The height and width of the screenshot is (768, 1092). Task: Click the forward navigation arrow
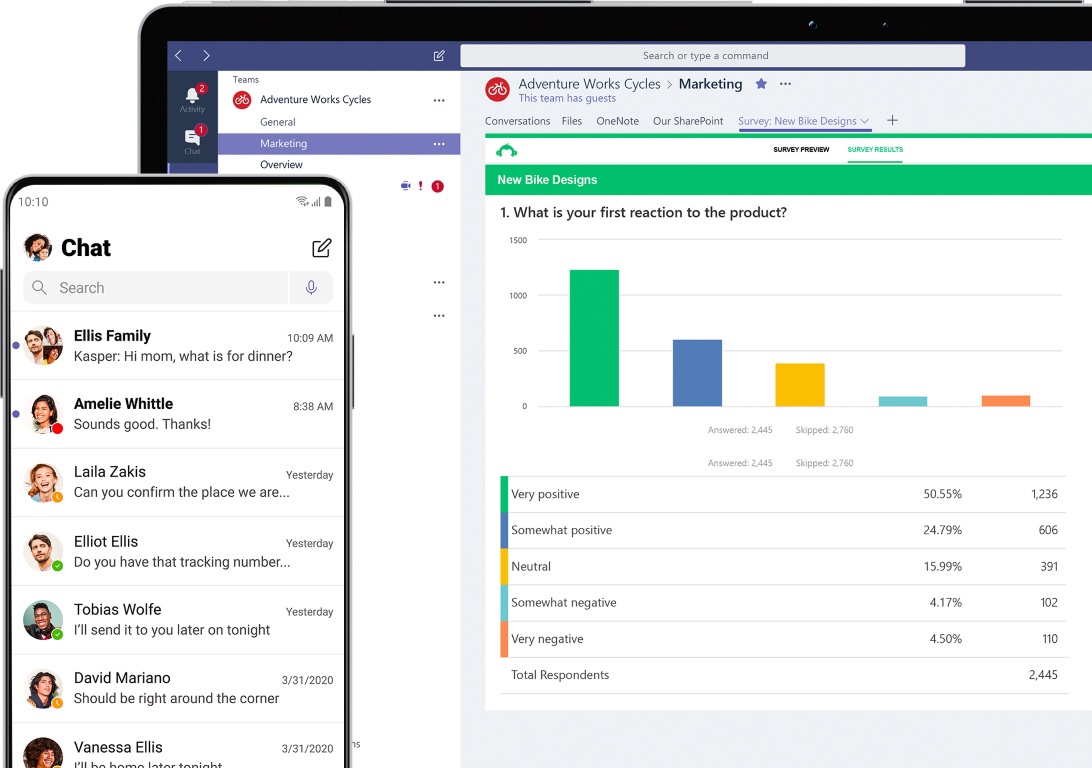(x=206, y=56)
